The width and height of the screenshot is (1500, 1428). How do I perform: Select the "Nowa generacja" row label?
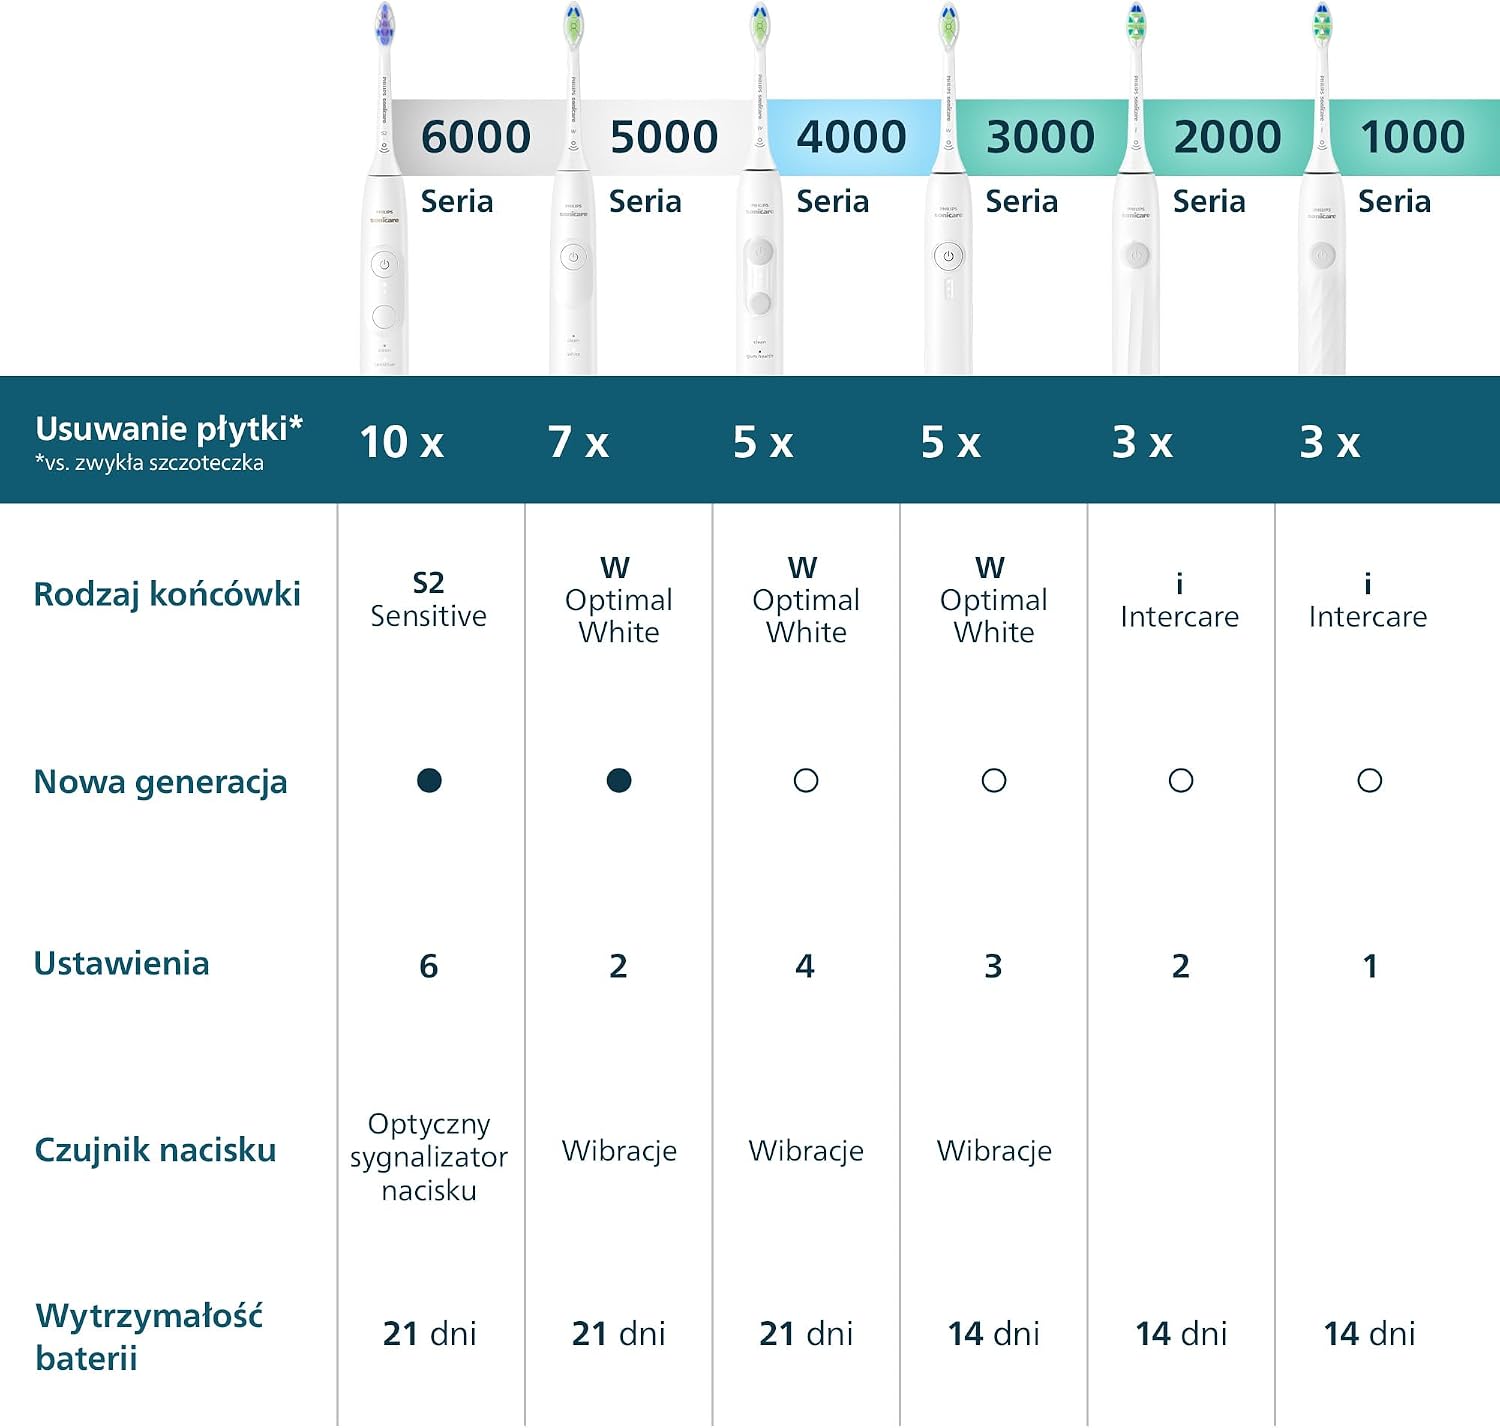[160, 782]
